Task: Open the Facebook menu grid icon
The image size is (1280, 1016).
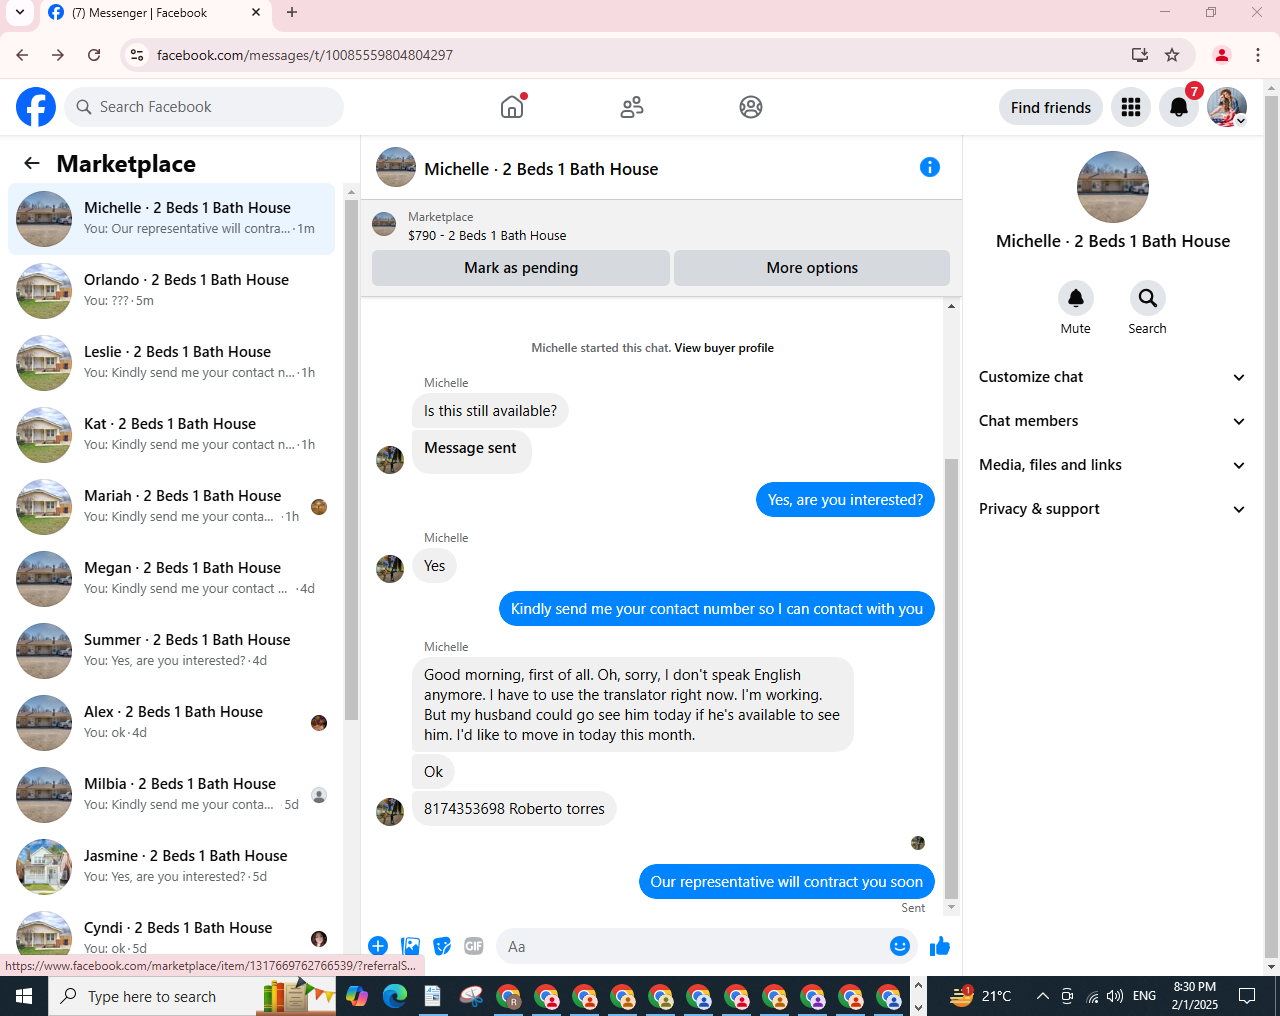Action: [x=1131, y=107]
